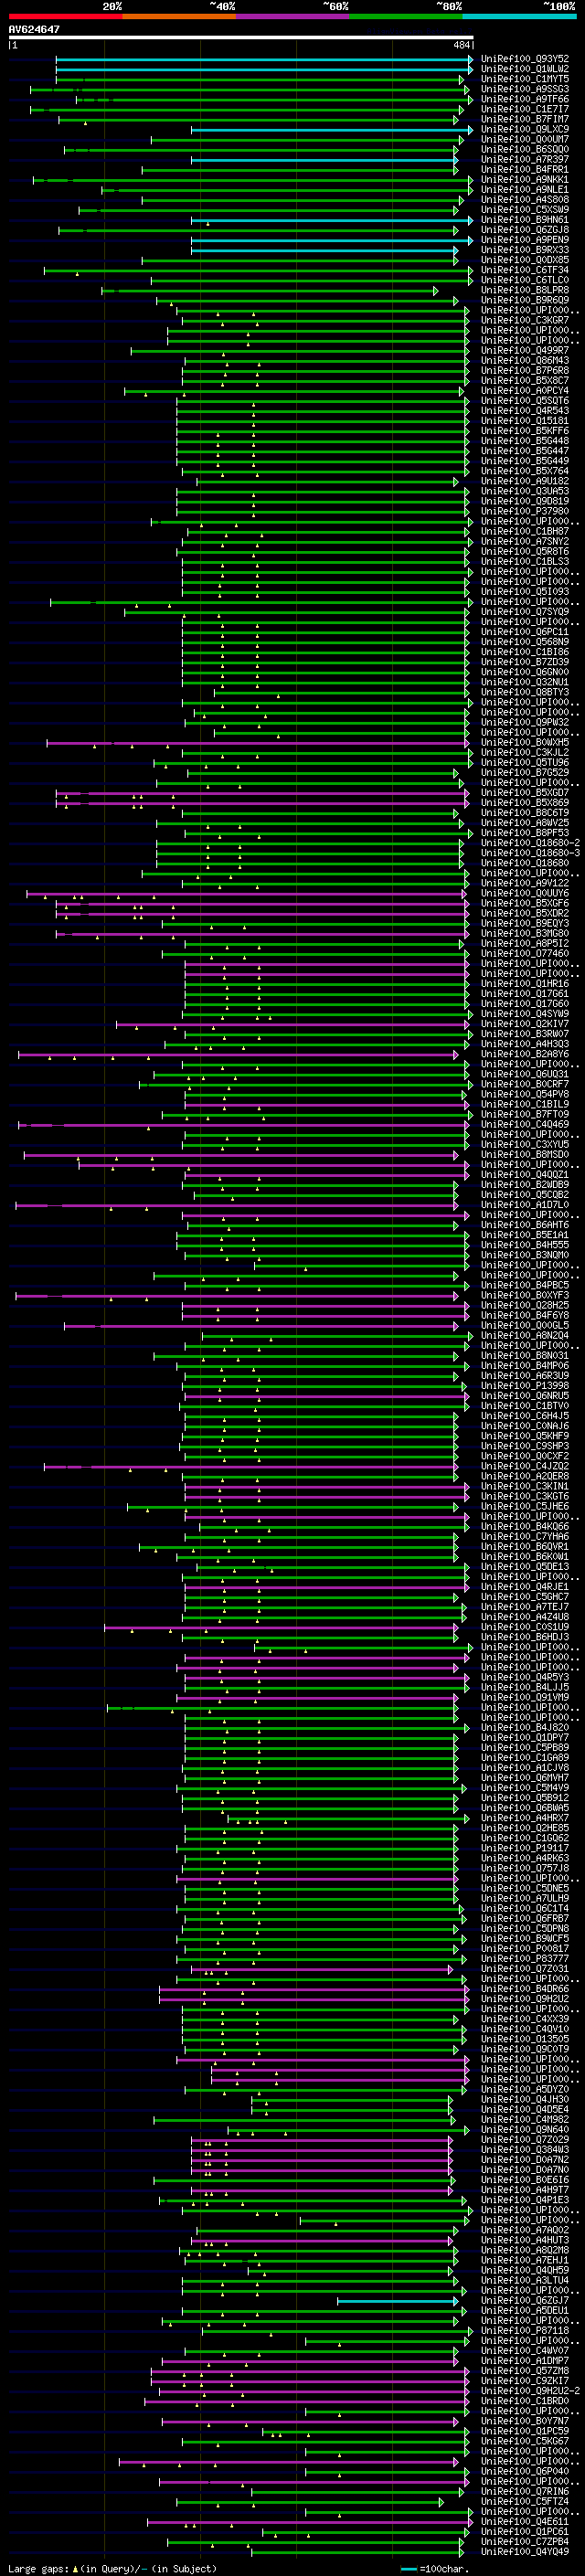Click UniRef100_Q5I093 text
The image size is (585, 2576).
point(525,592)
